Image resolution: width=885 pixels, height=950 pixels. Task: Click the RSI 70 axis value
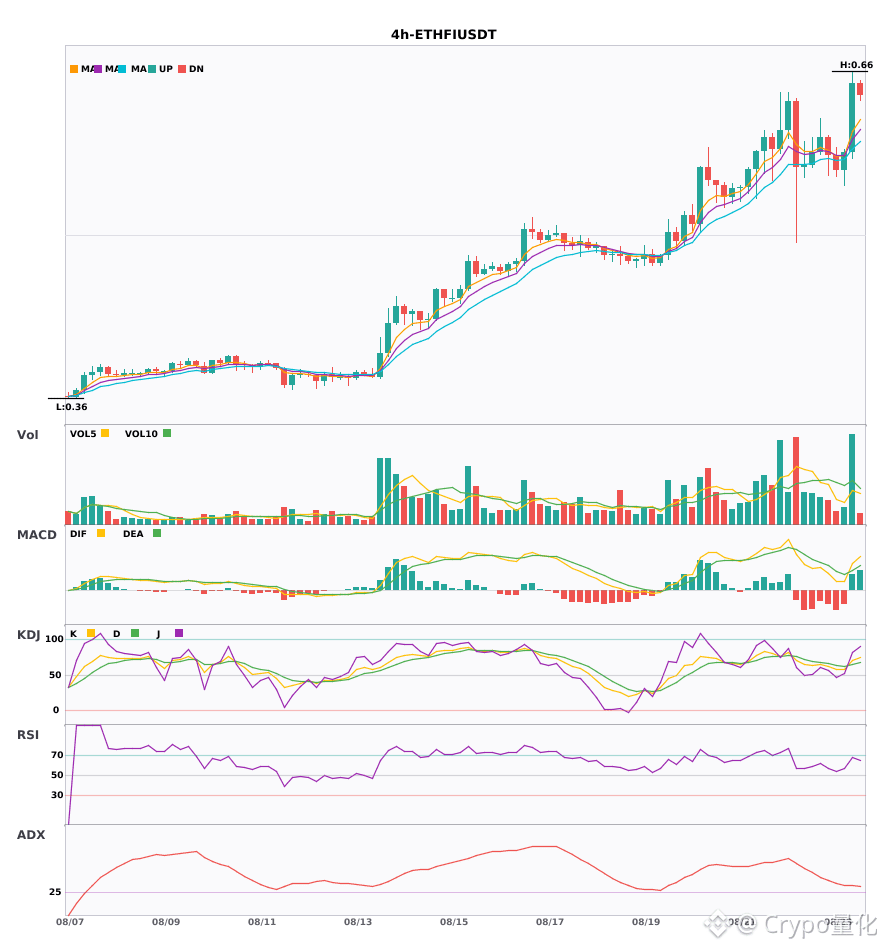(x=58, y=755)
